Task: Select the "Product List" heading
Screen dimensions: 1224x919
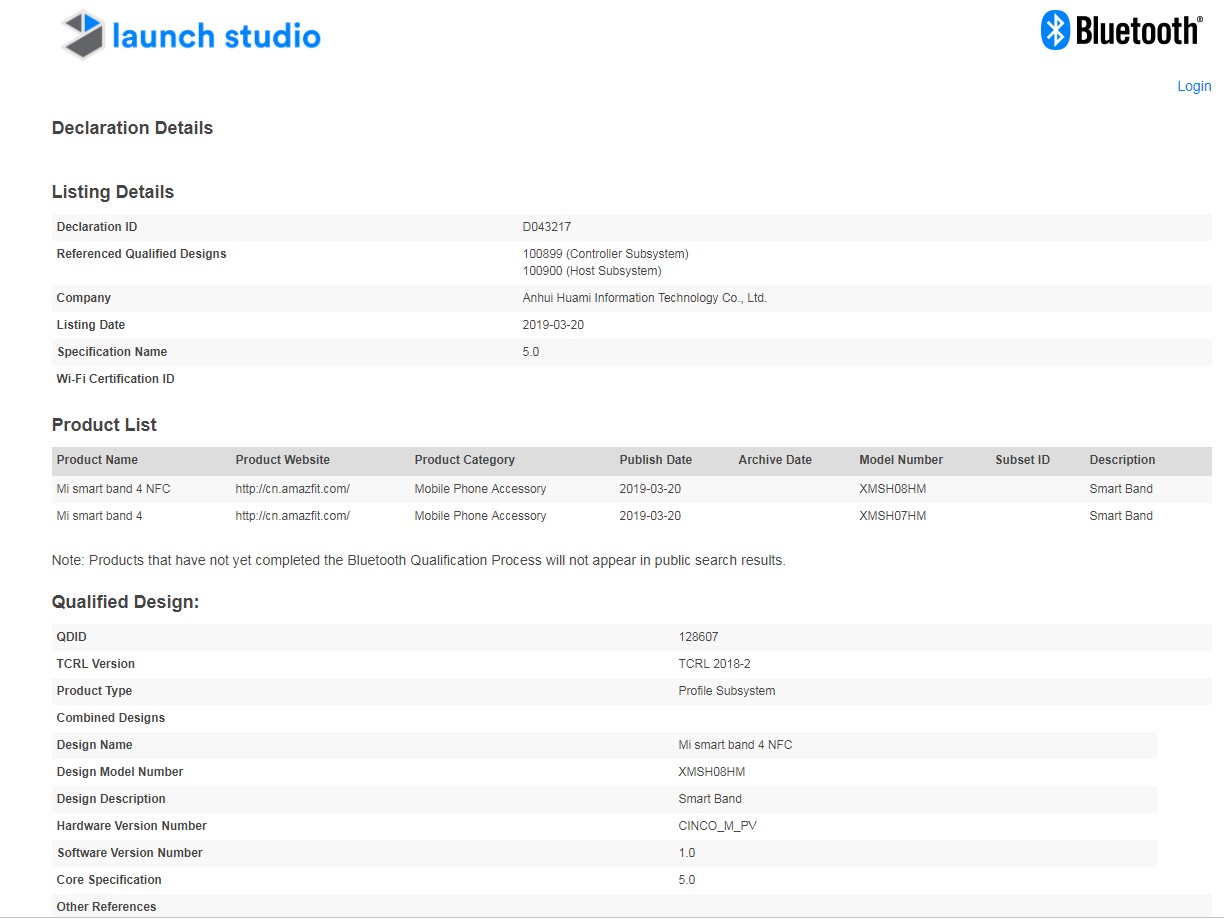Action: (x=104, y=425)
